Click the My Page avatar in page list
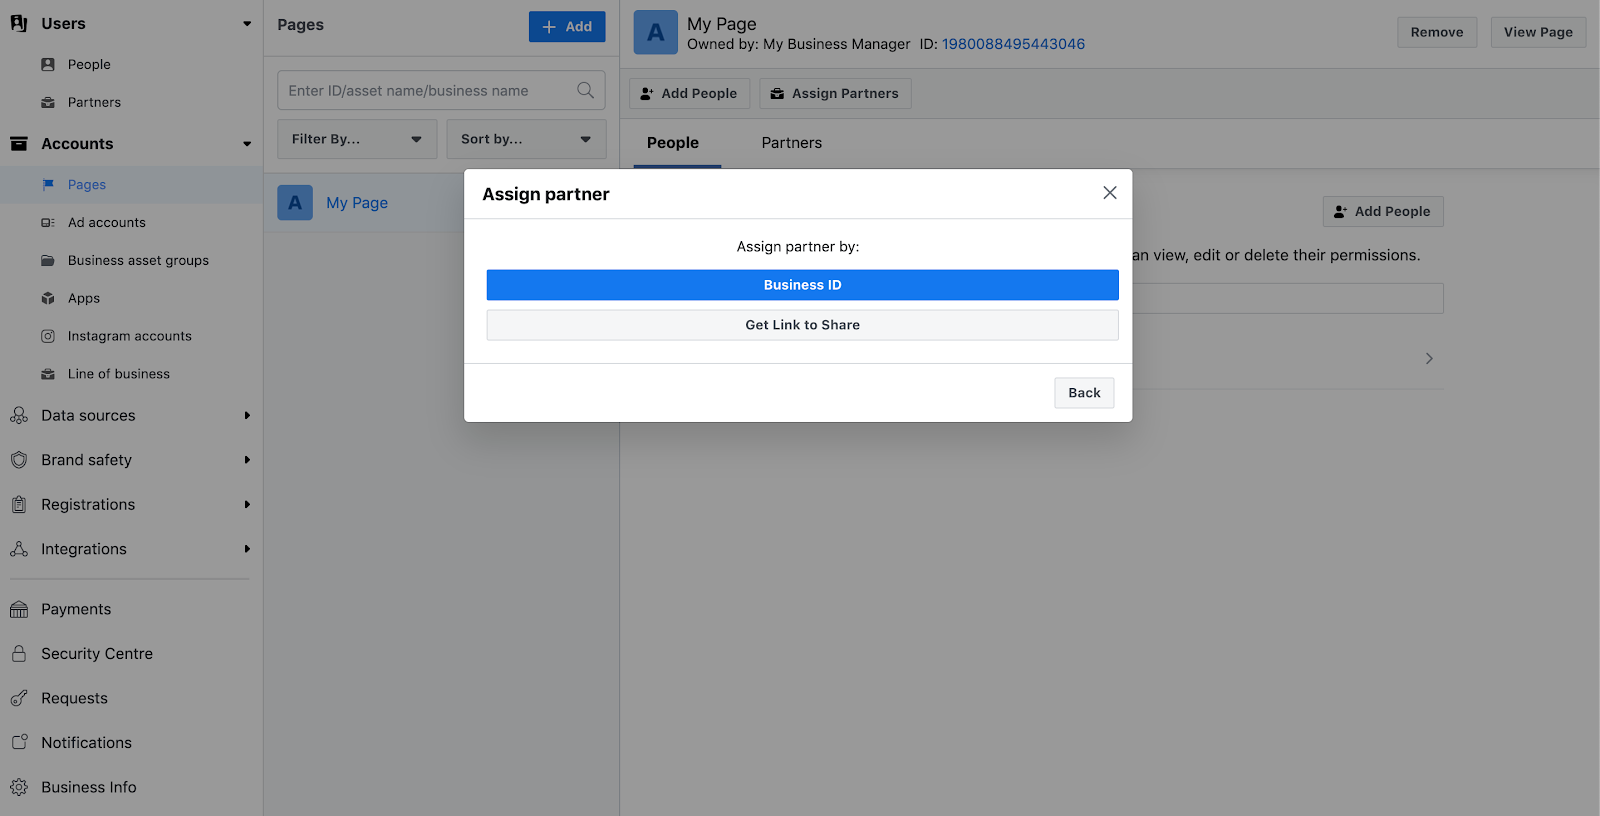This screenshot has height=816, width=1600. [x=295, y=203]
